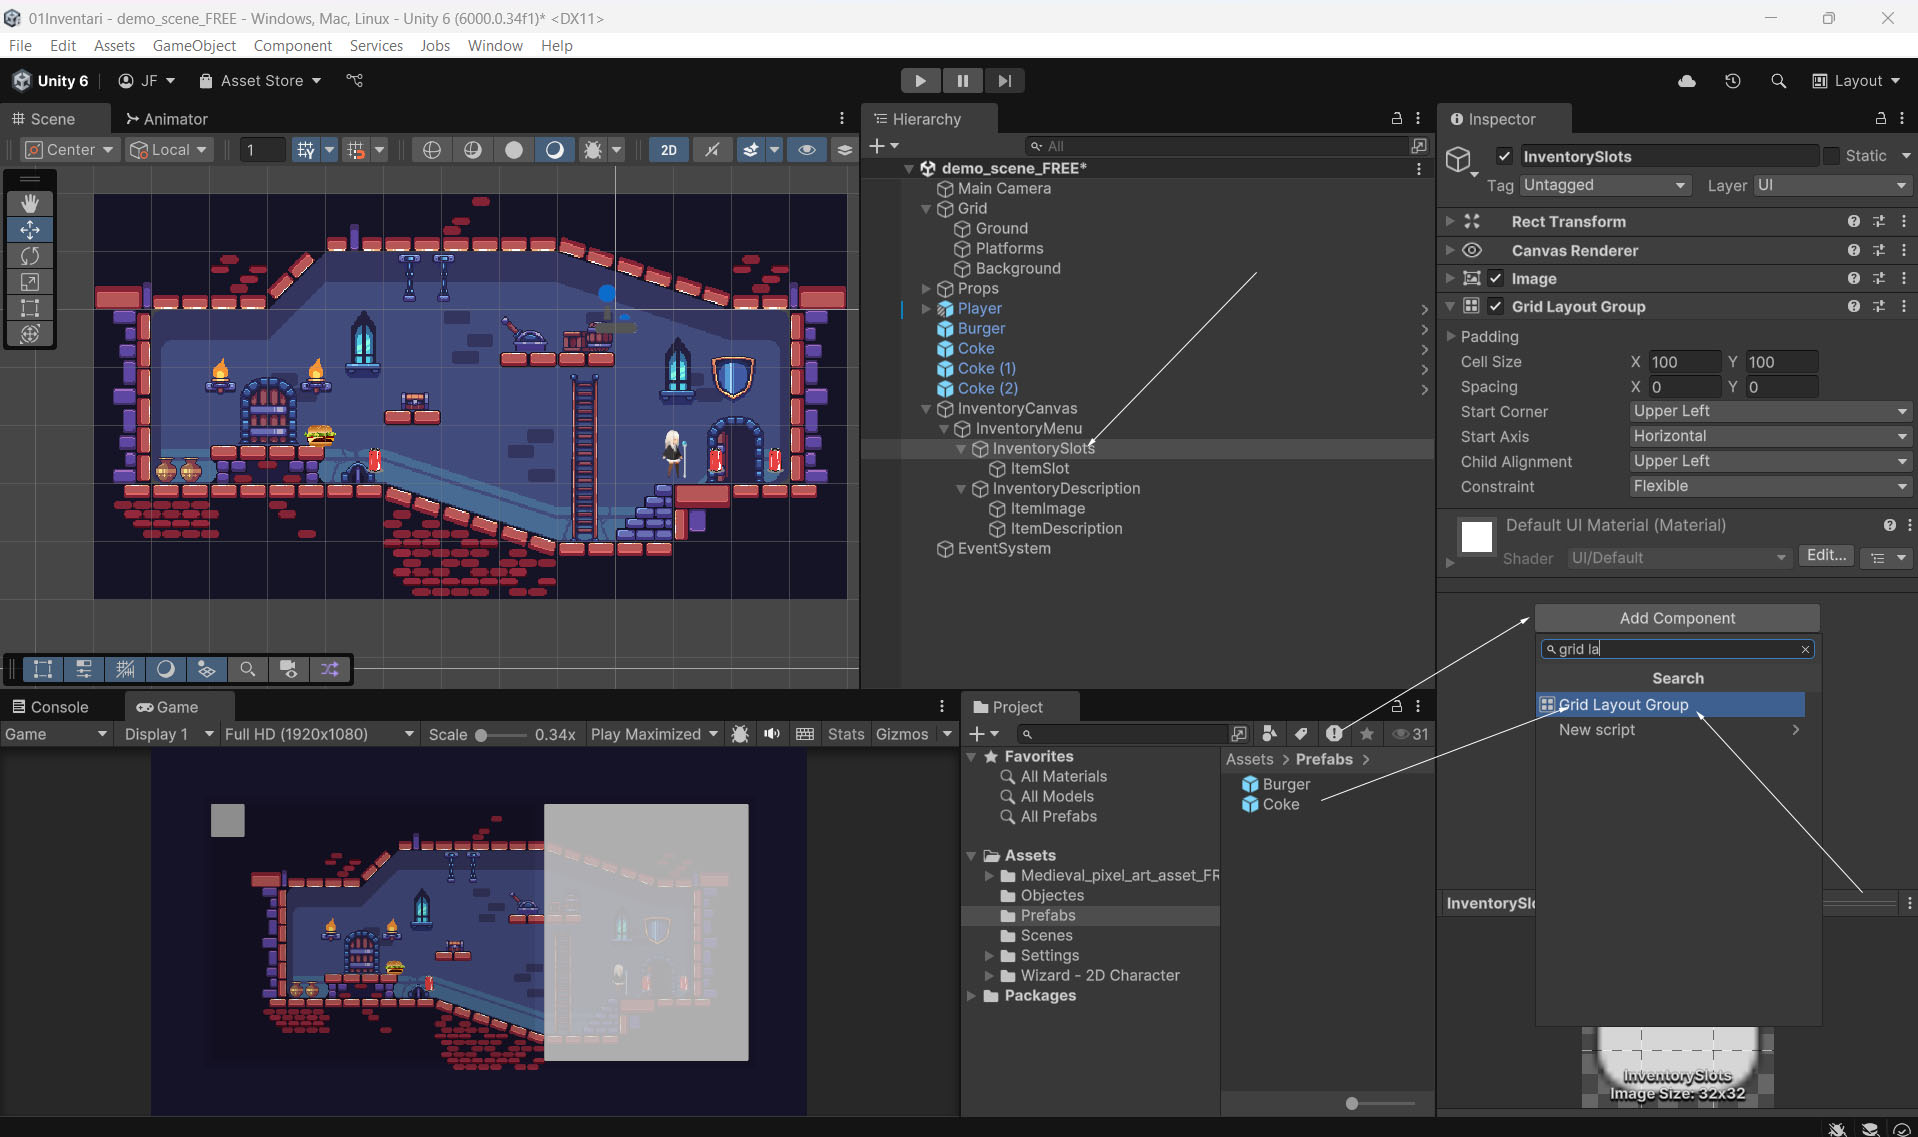Click the global search magnifier icon

point(1778,81)
